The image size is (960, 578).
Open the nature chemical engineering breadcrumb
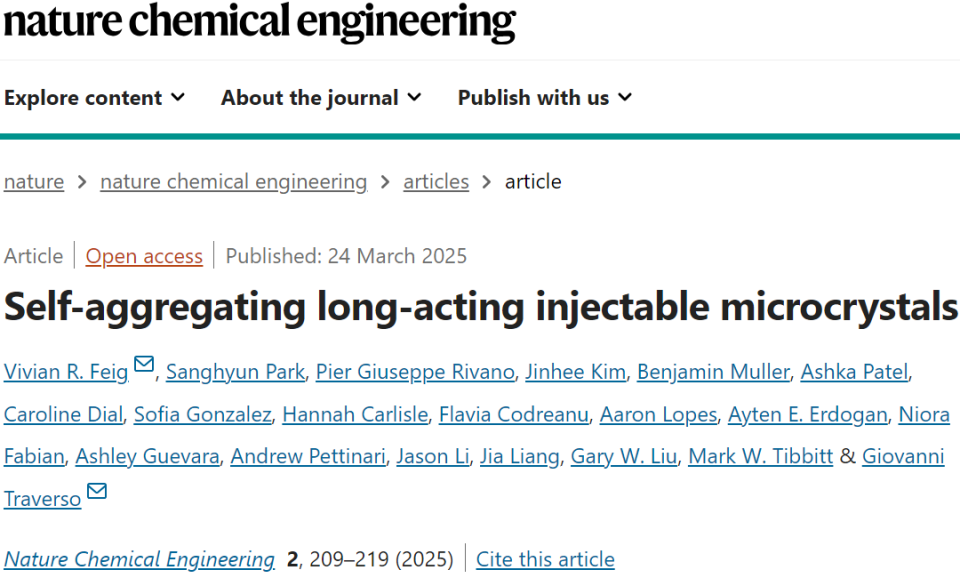click(233, 182)
